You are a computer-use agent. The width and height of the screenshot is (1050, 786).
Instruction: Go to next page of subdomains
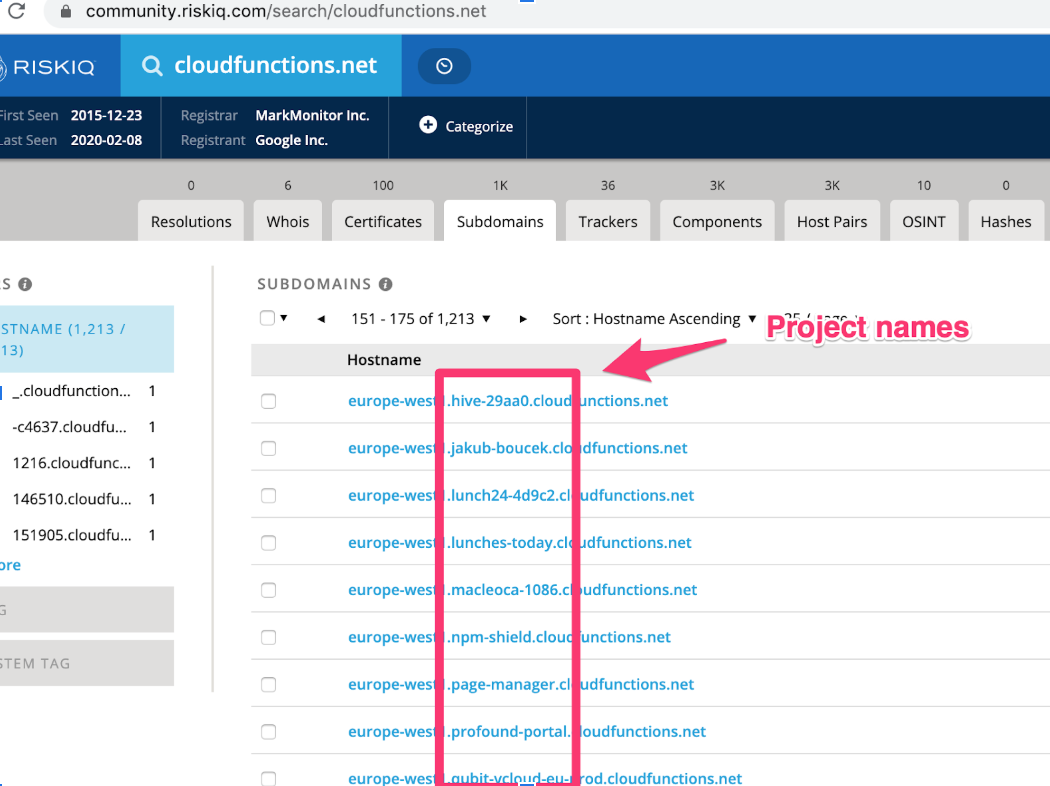(523, 319)
